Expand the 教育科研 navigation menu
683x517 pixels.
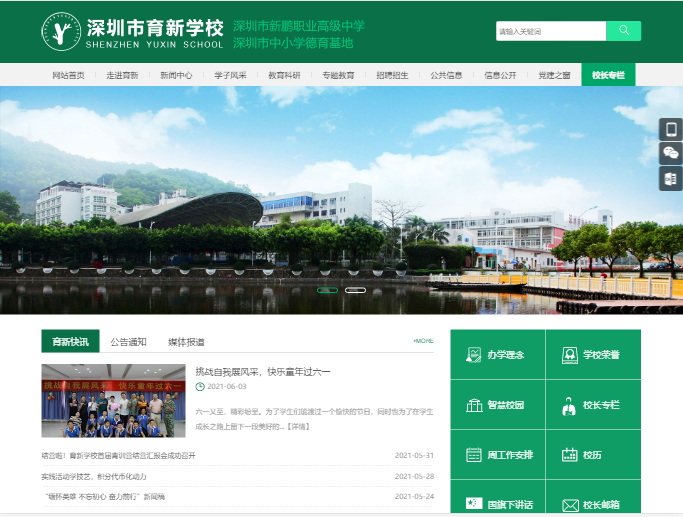pyautogui.click(x=284, y=75)
